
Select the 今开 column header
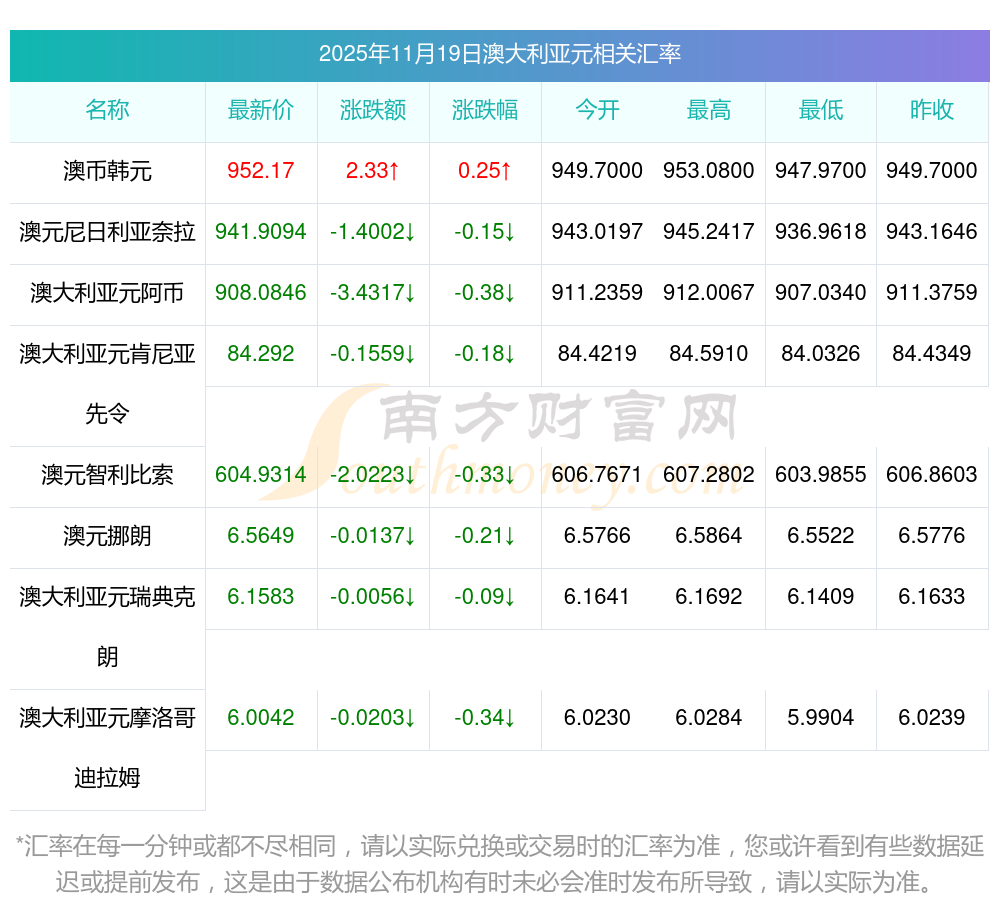pyautogui.click(x=597, y=111)
